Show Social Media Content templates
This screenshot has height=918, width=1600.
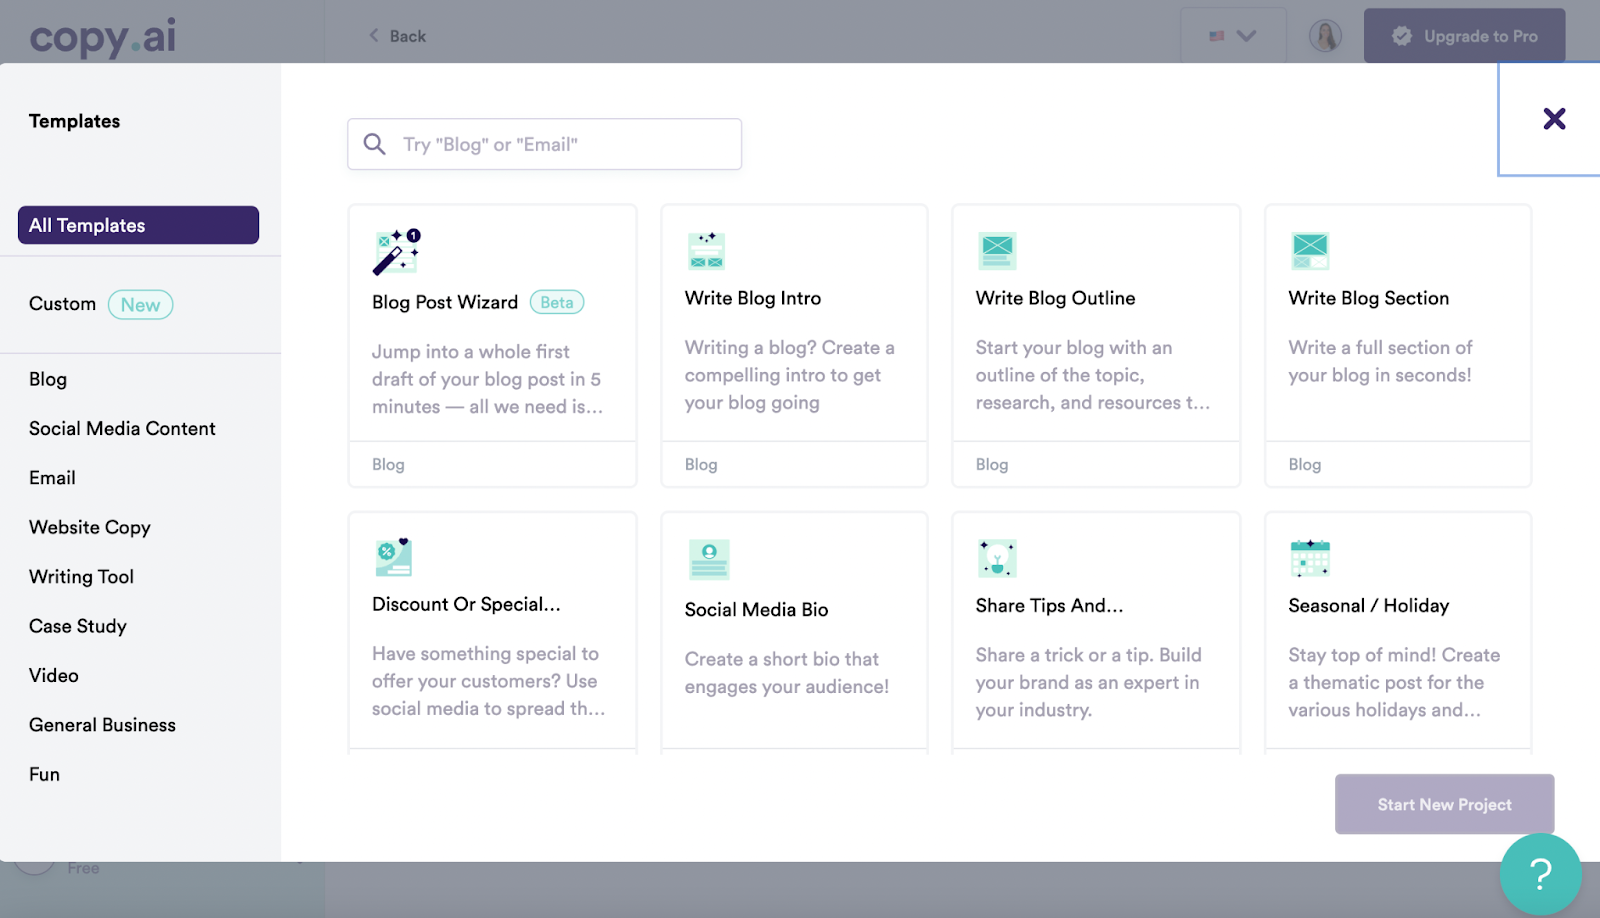point(122,428)
